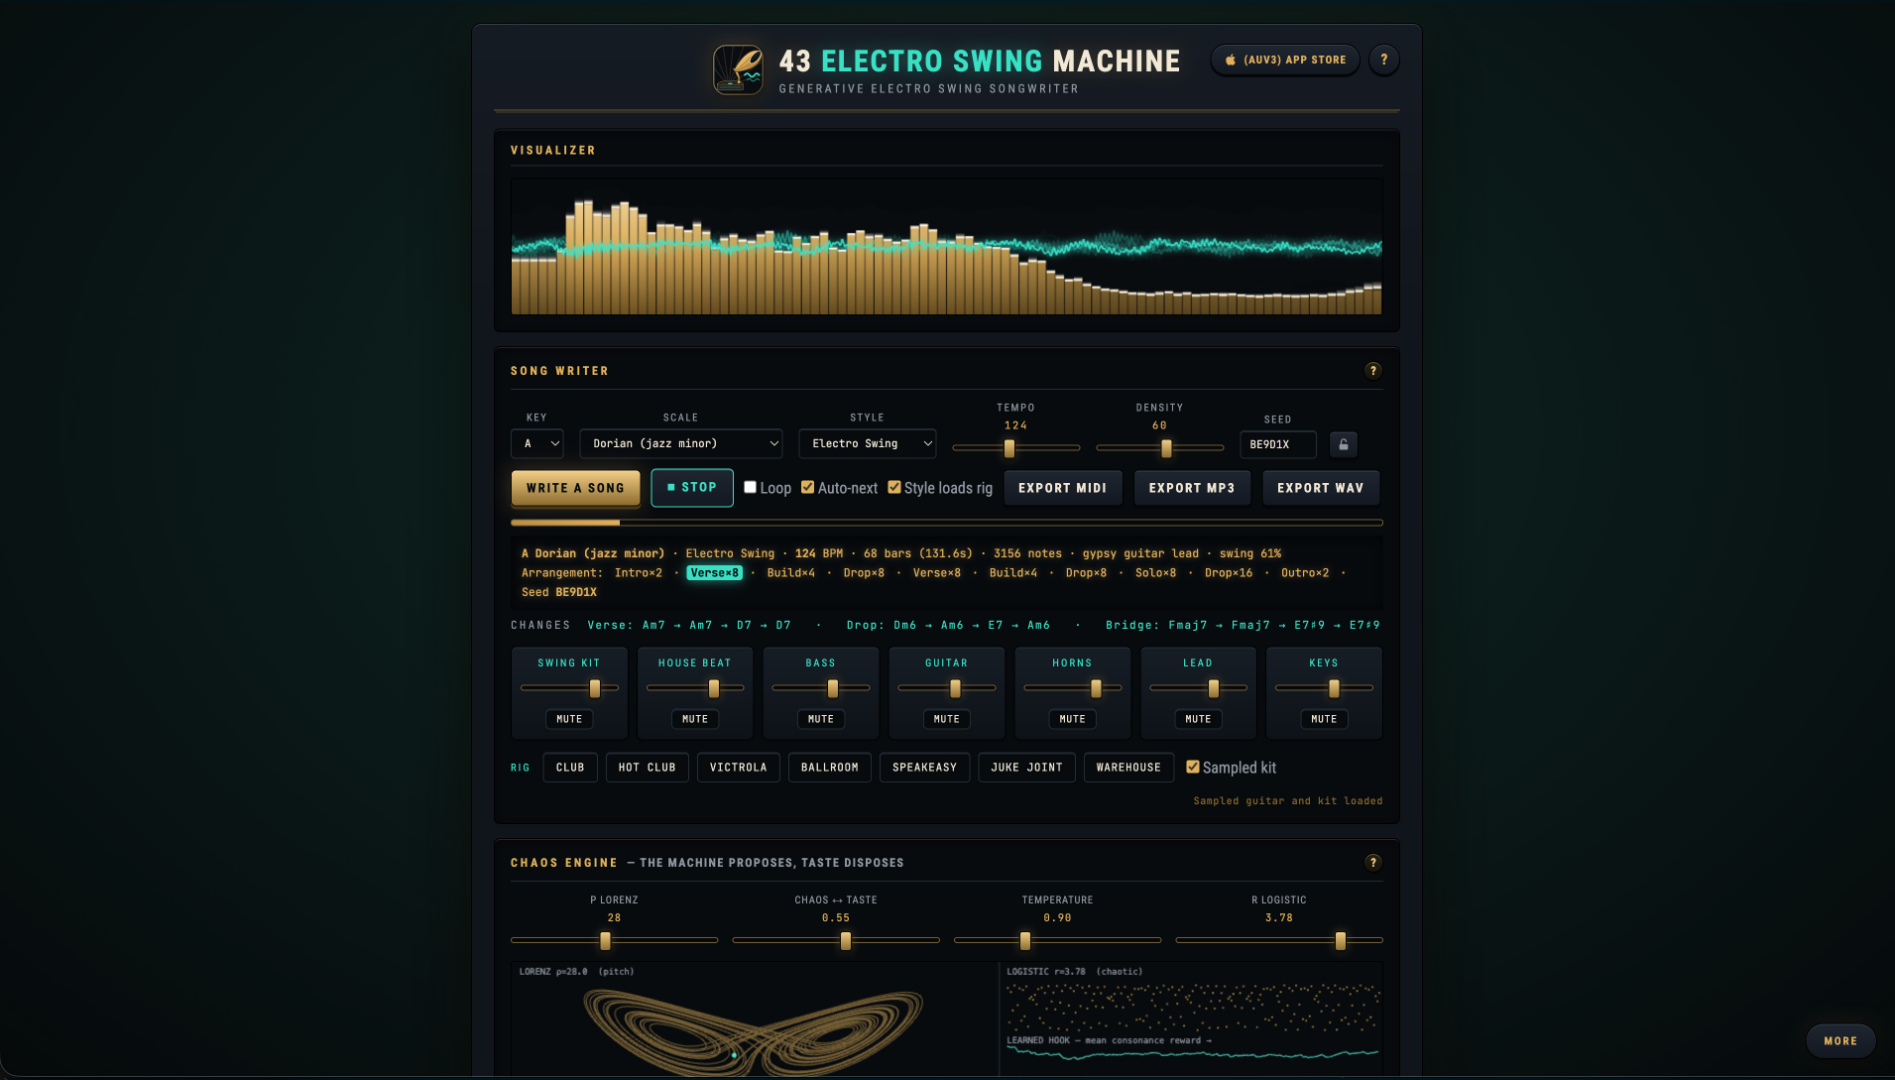1895x1080 pixels.
Task: Mute the Guitar channel
Action: (x=947, y=719)
